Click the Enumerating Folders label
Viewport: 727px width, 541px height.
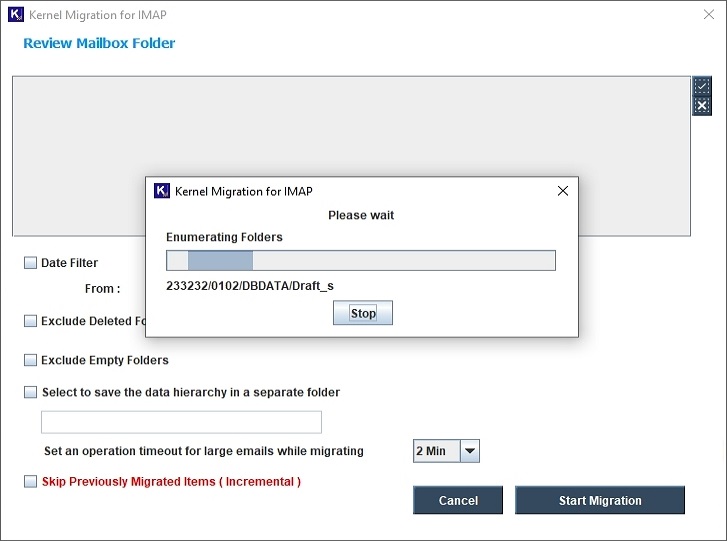point(224,237)
